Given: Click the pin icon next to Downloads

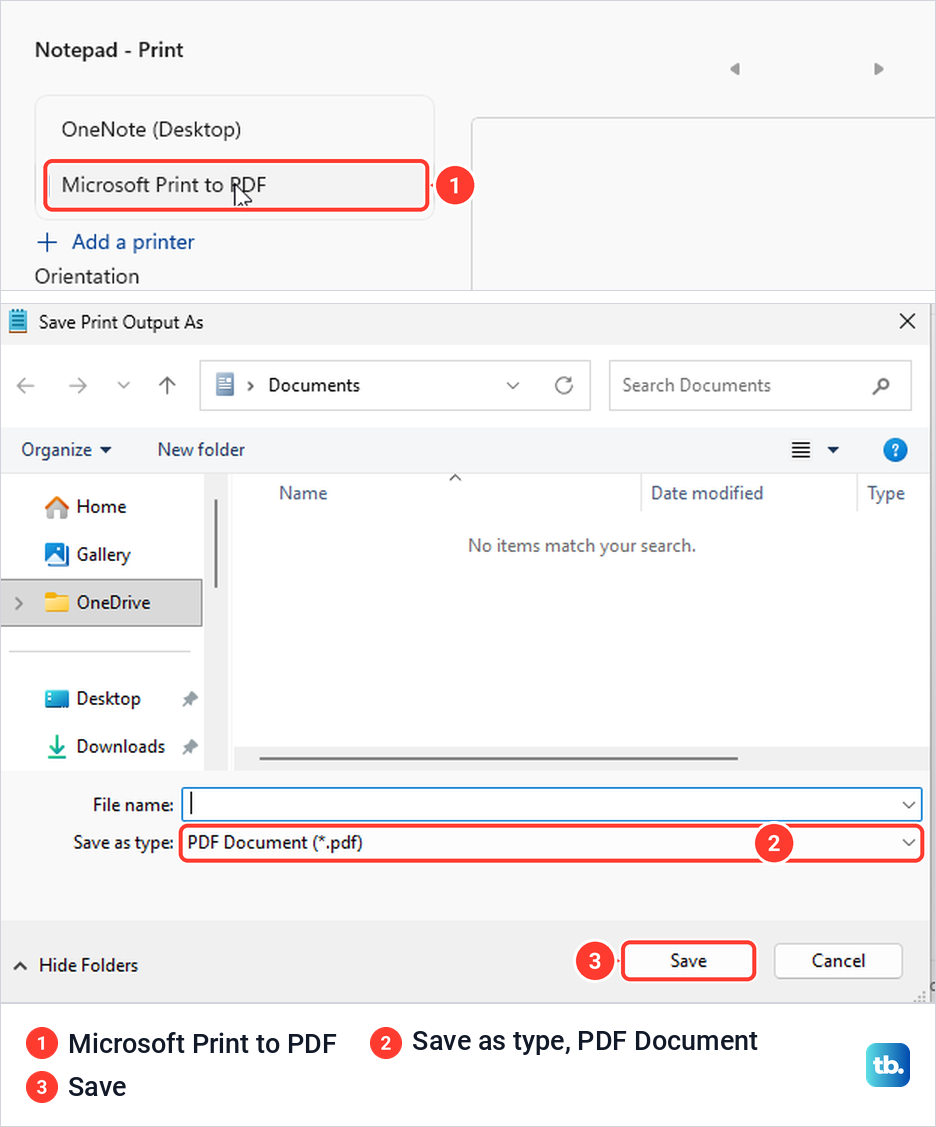Looking at the screenshot, I should (190, 747).
